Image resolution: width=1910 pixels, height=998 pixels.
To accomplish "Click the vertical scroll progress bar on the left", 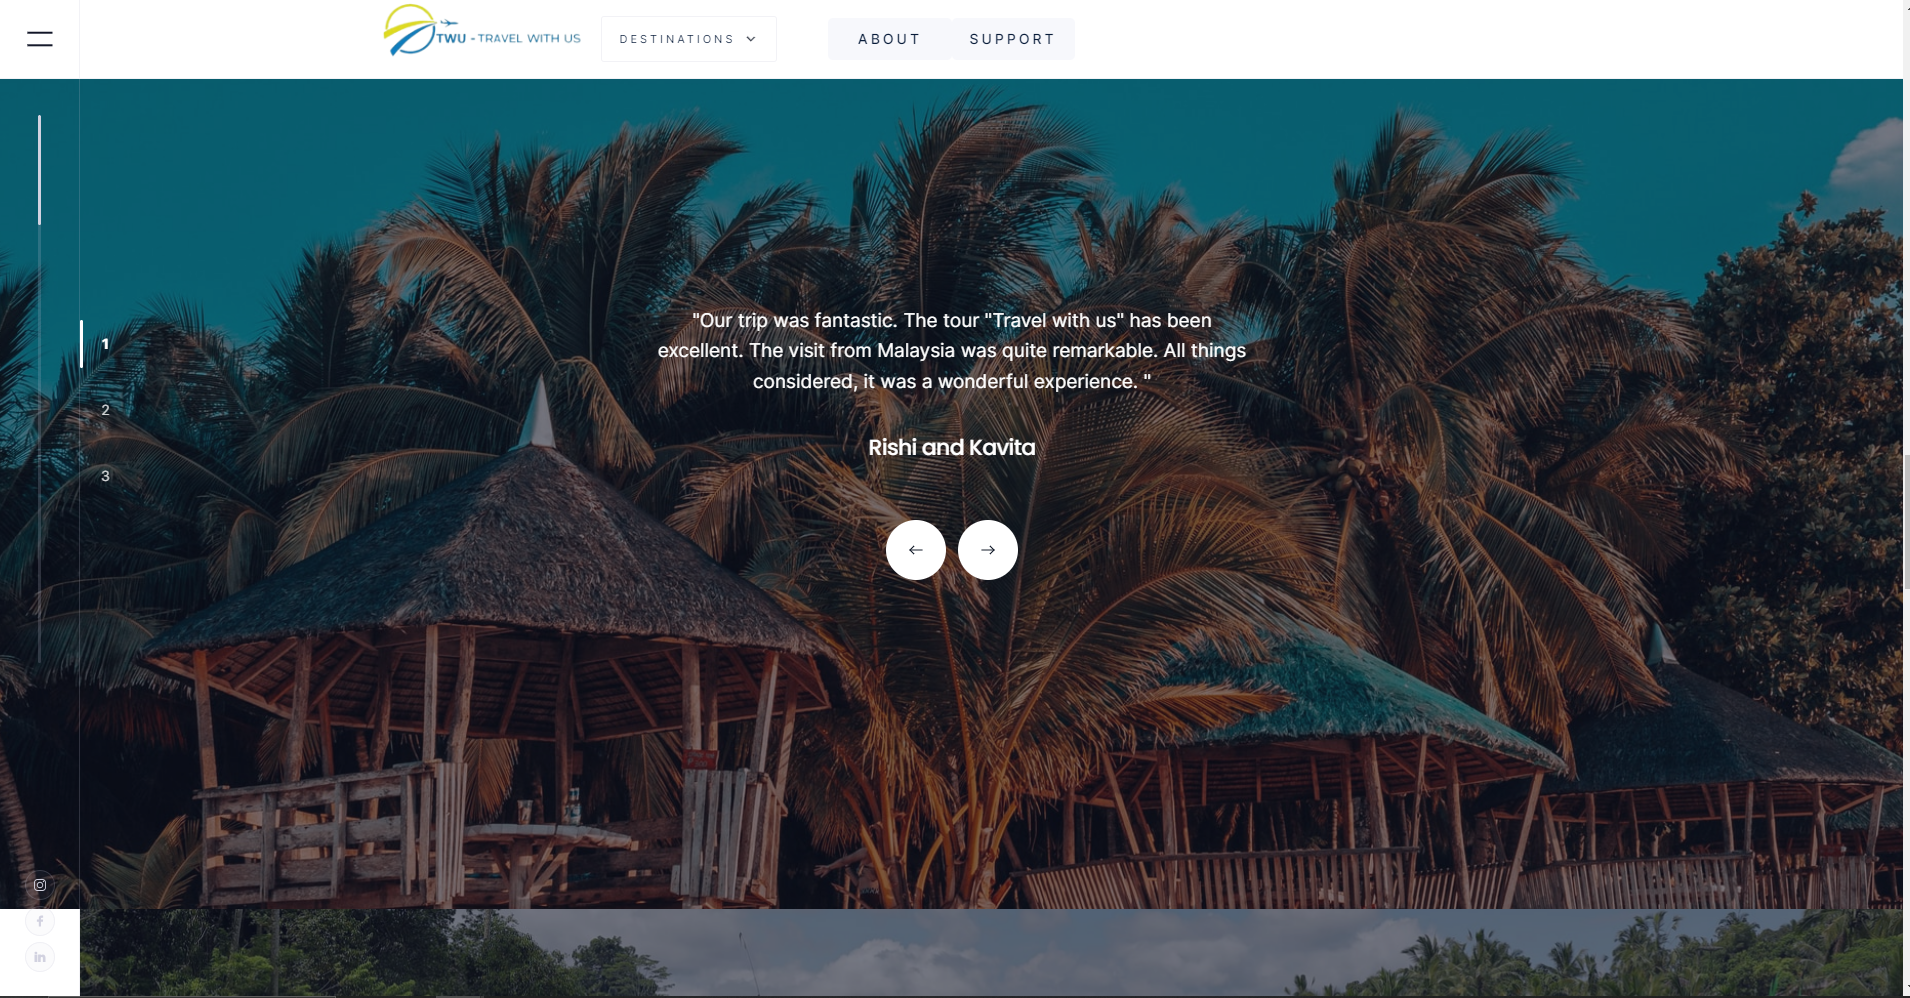I will tap(39, 388).
